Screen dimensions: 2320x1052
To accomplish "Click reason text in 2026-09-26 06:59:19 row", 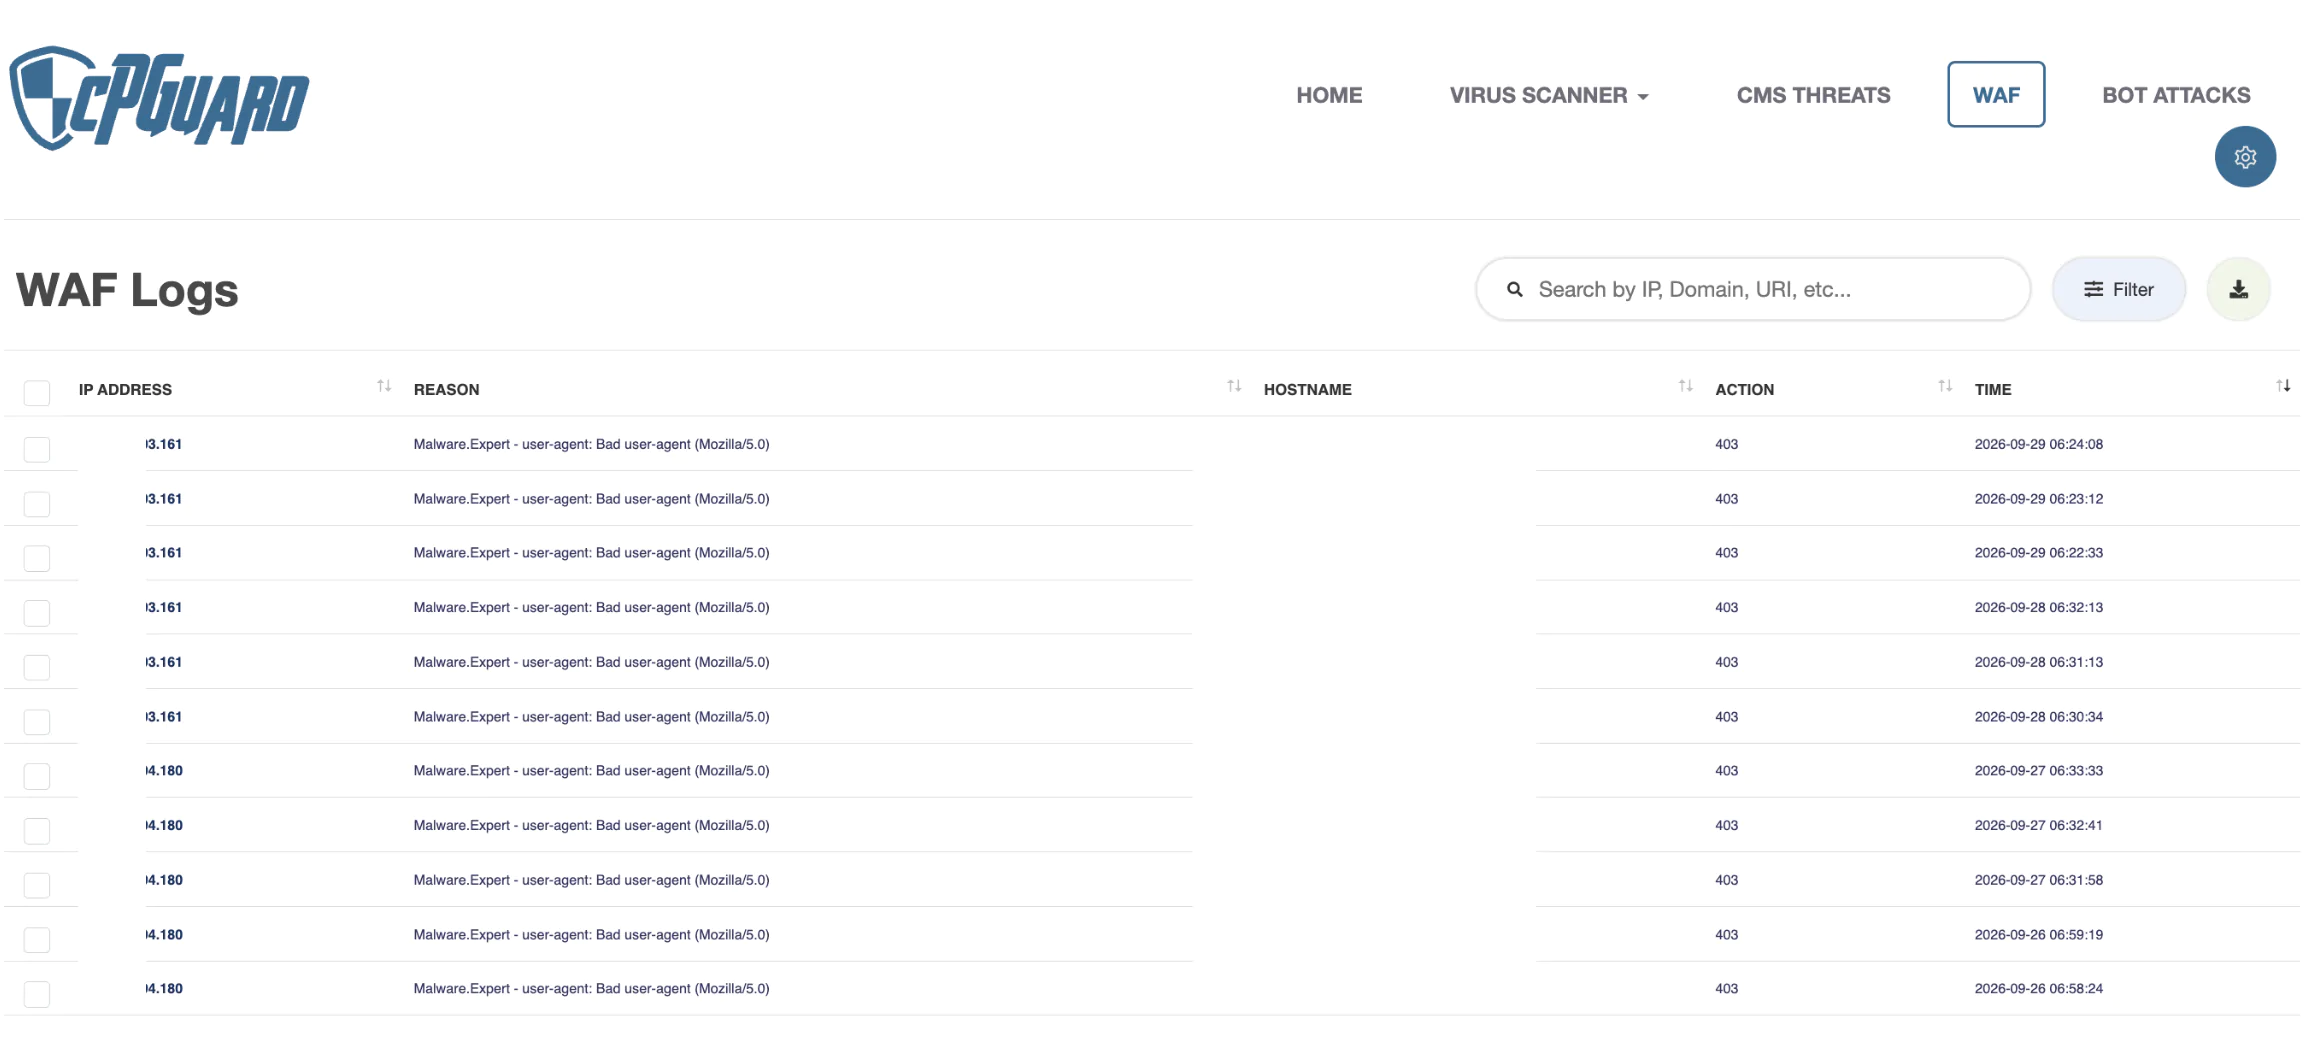I will click(x=591, y=935).
